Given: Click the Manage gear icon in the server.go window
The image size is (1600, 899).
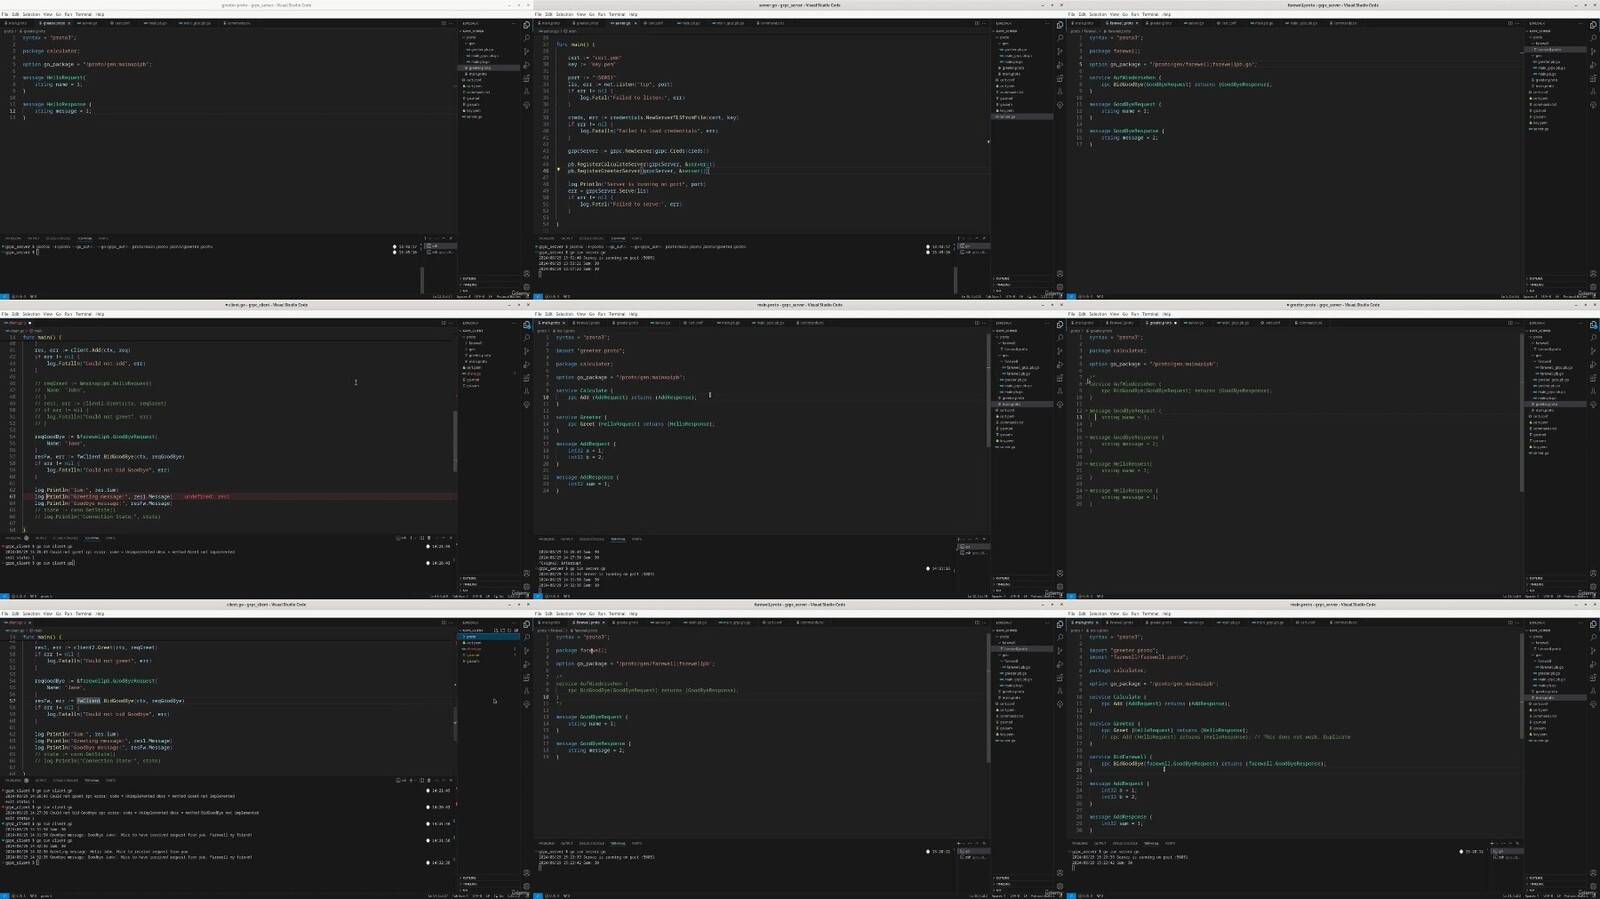Looking at the screenshot, I should [x=1060, y=286].
